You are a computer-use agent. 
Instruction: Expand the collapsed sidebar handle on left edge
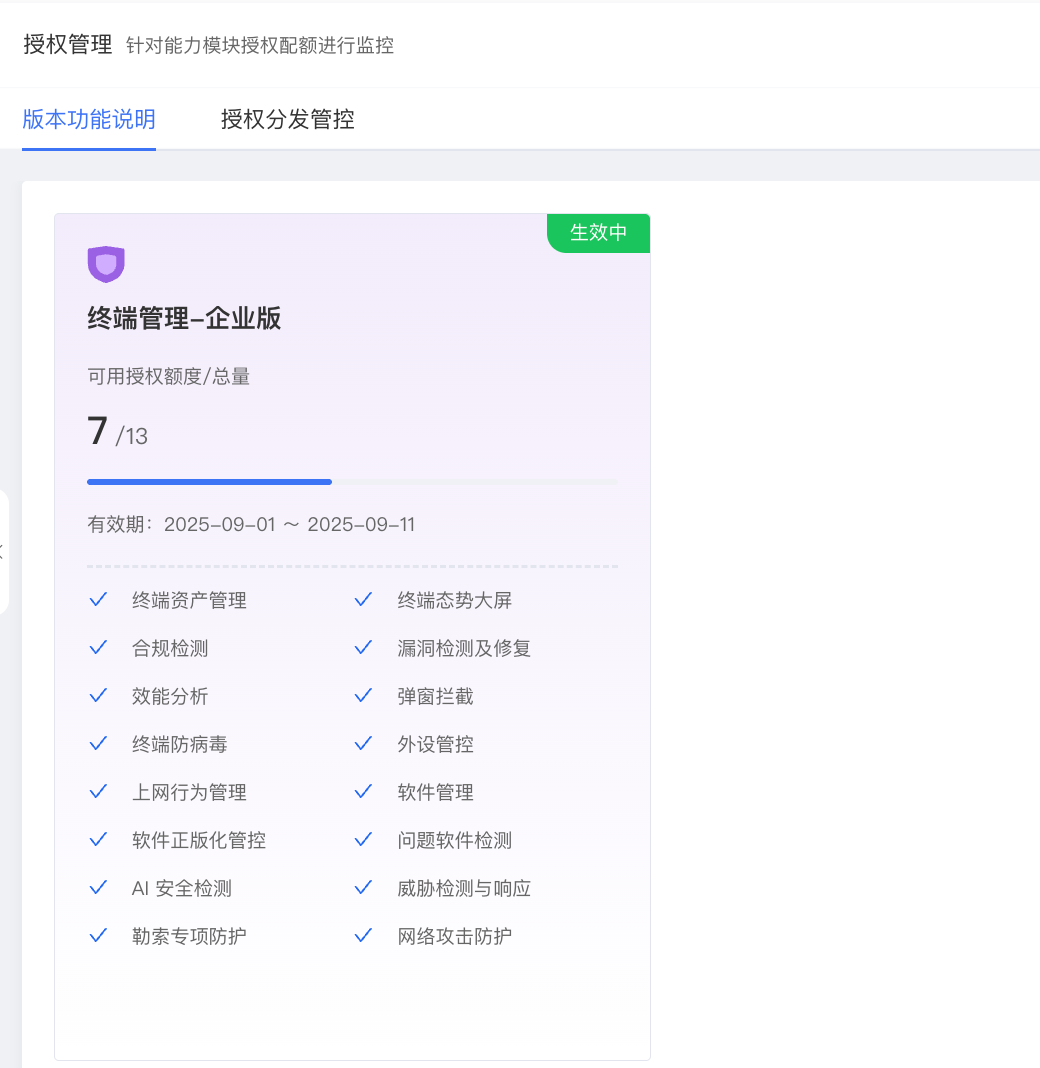[3, 551]
